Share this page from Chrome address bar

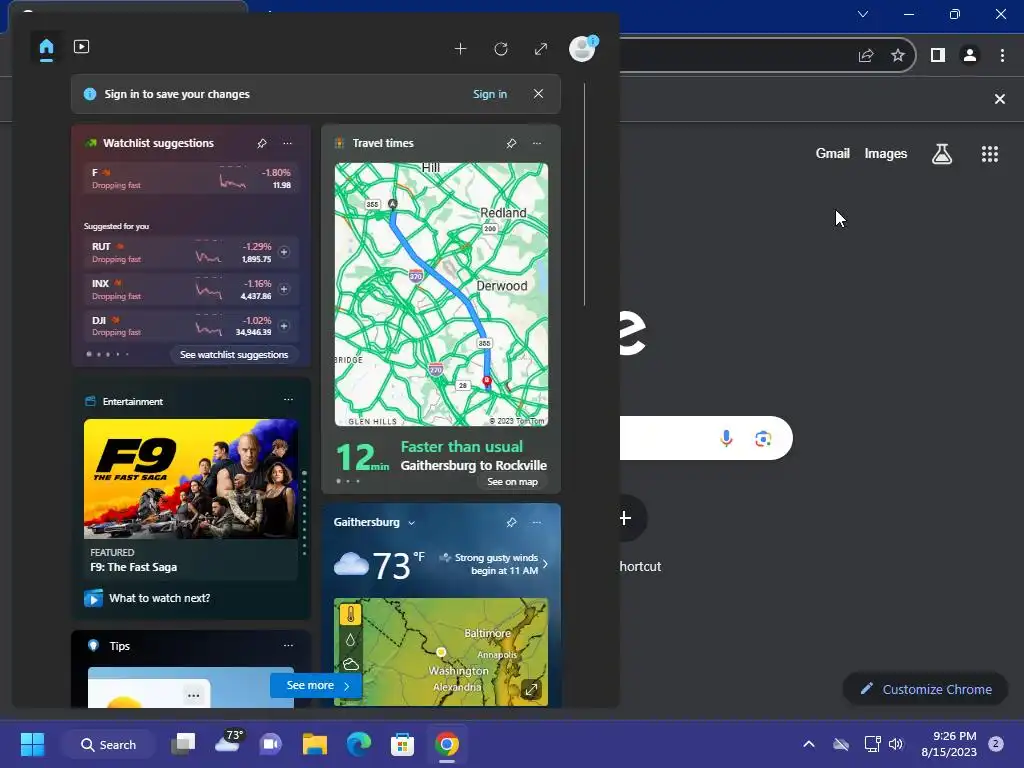pos(866,56)
